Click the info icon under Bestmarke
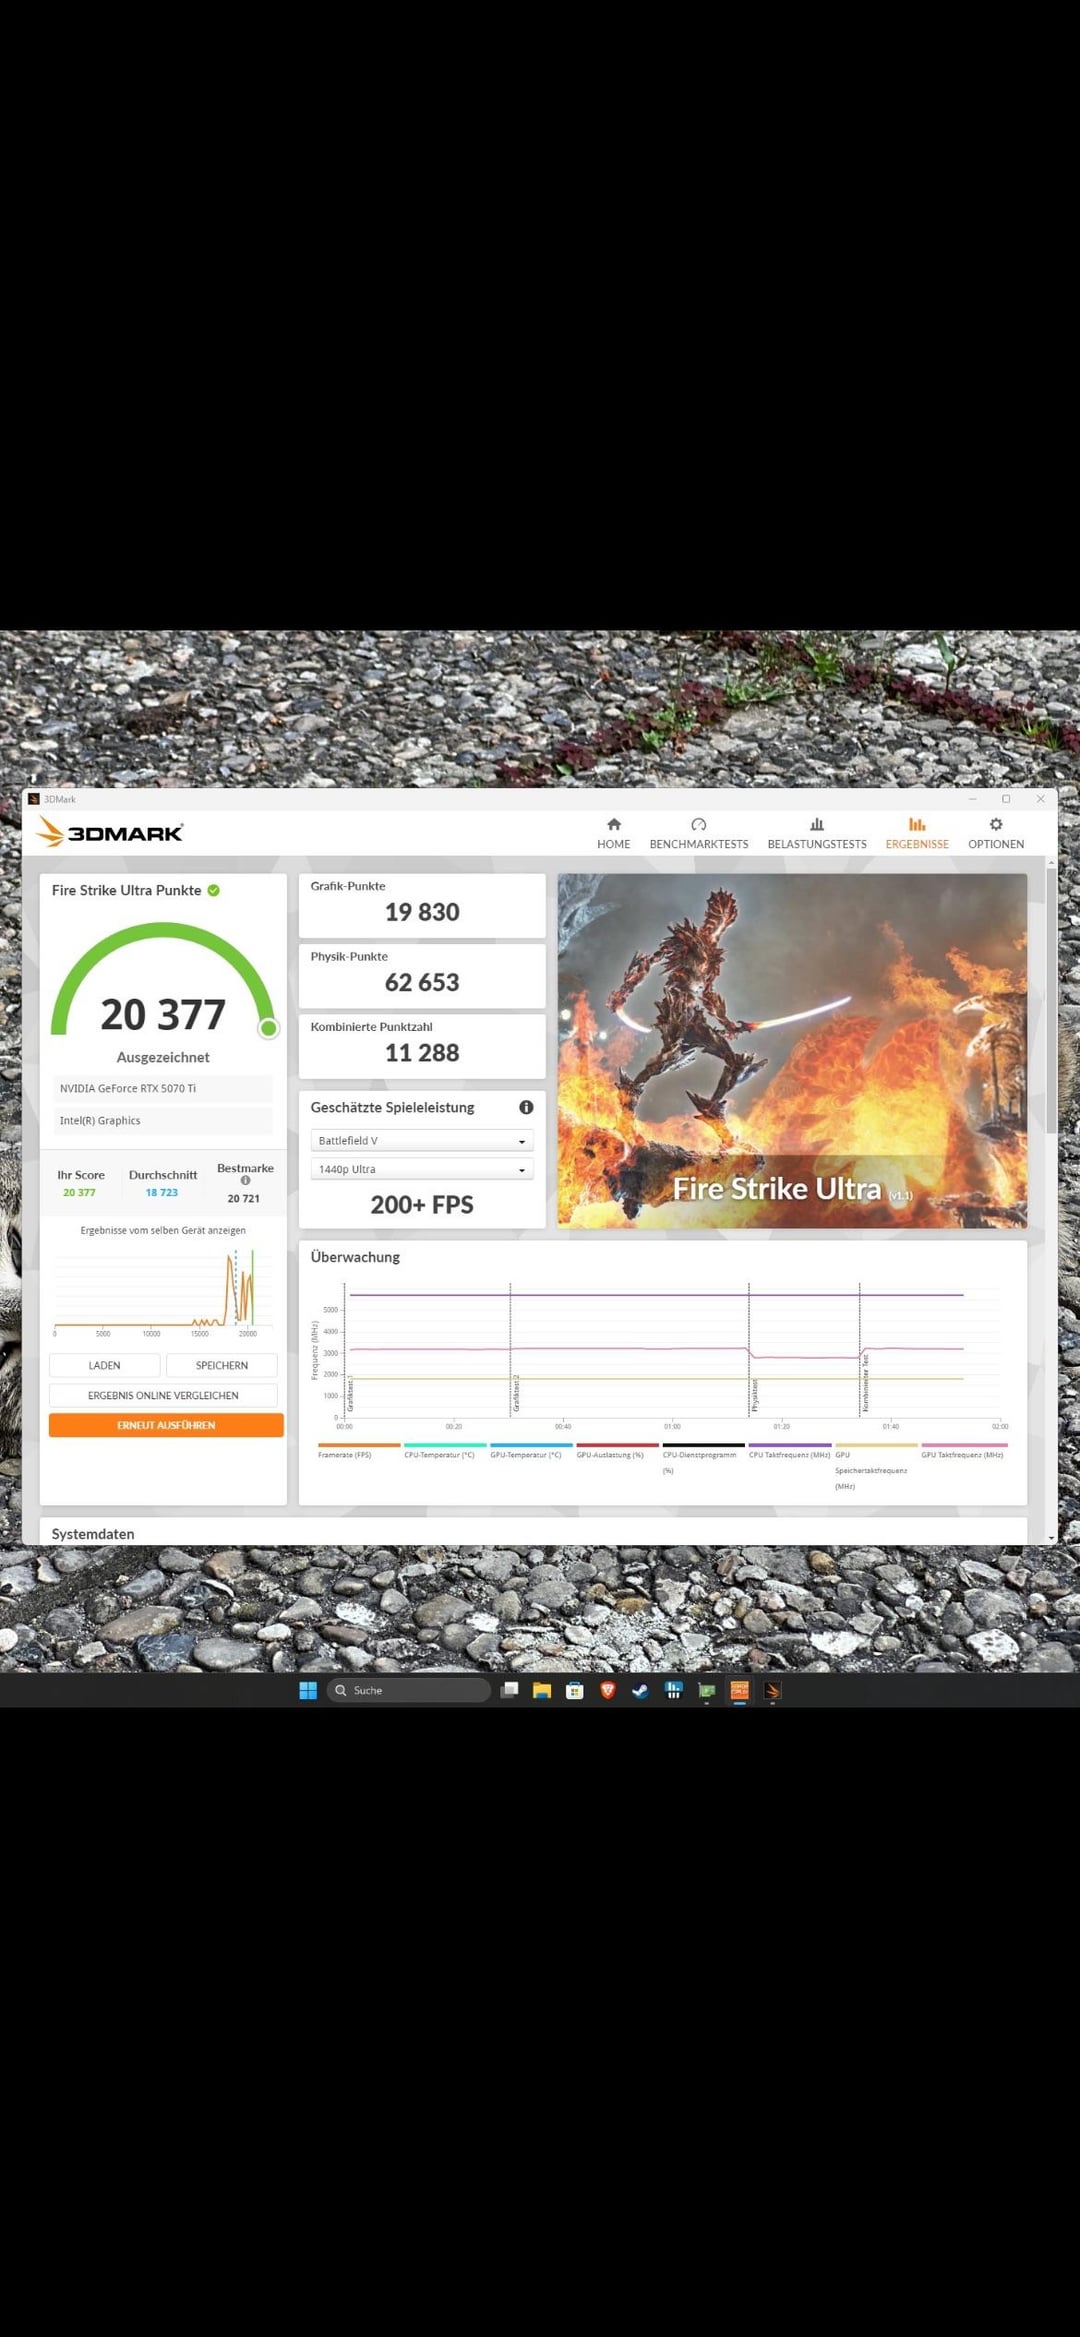This screenshot has width=1080, height=2337. coord(245,1181)
